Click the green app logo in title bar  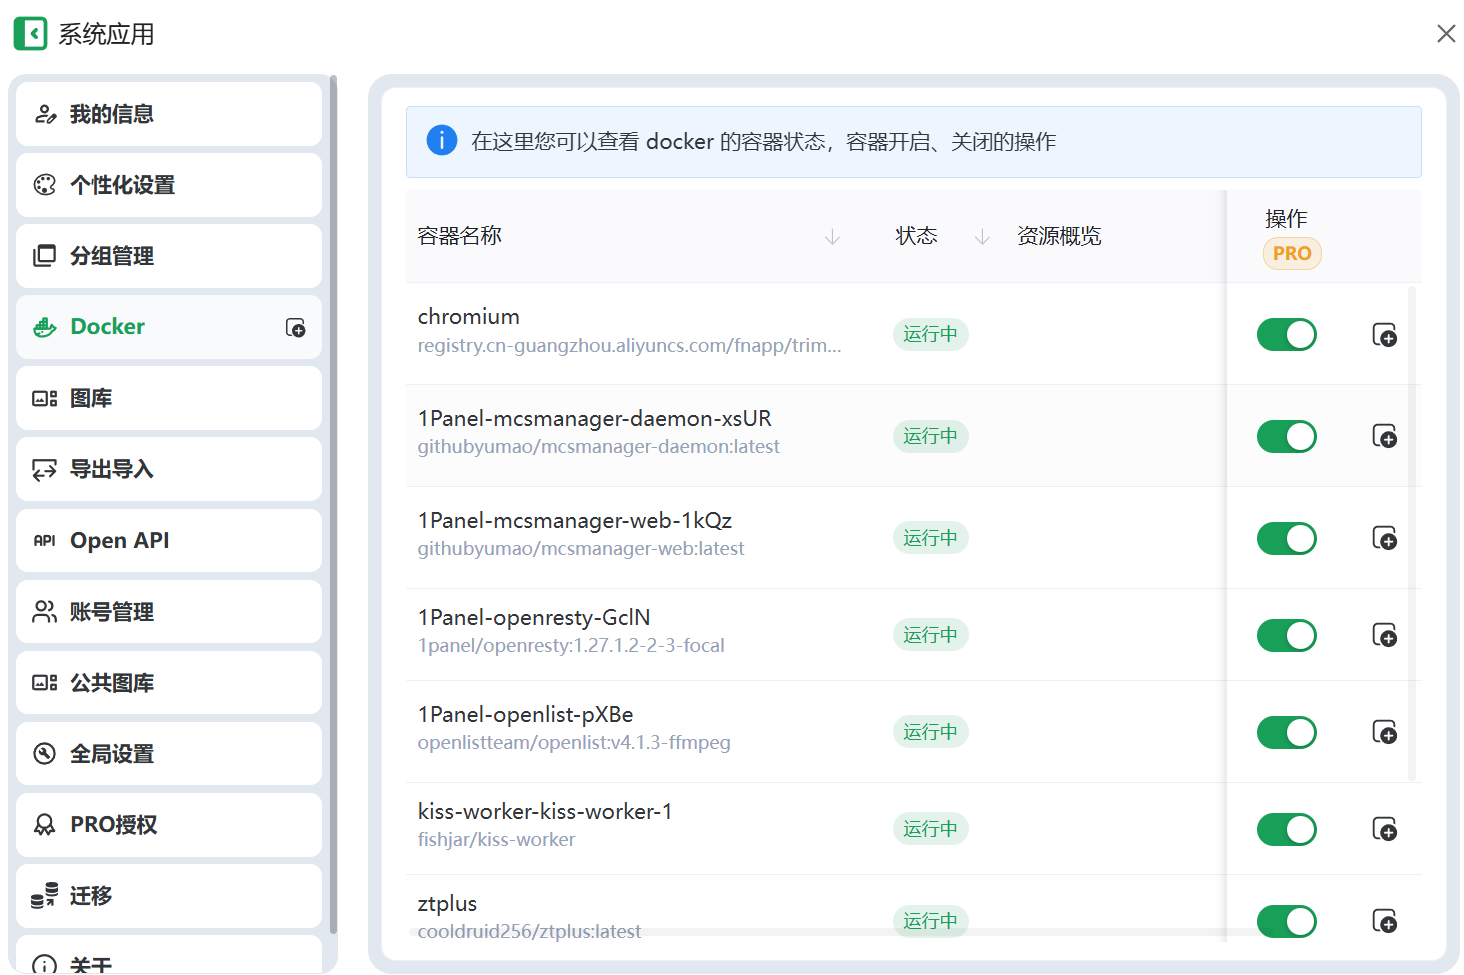click(x=30, y=33)
